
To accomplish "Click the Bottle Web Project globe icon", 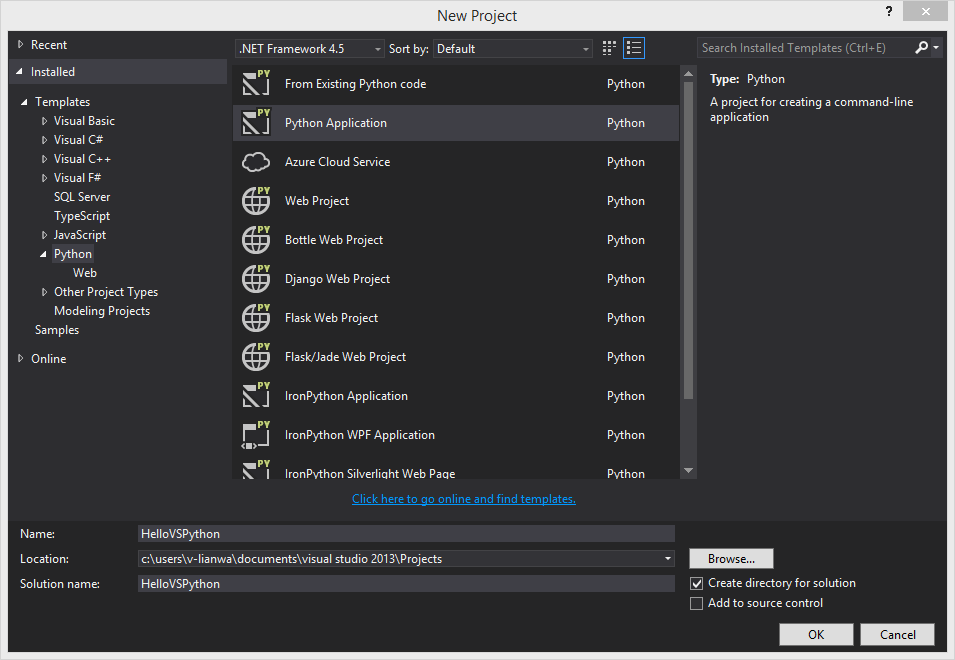I will tap(256, 239).
